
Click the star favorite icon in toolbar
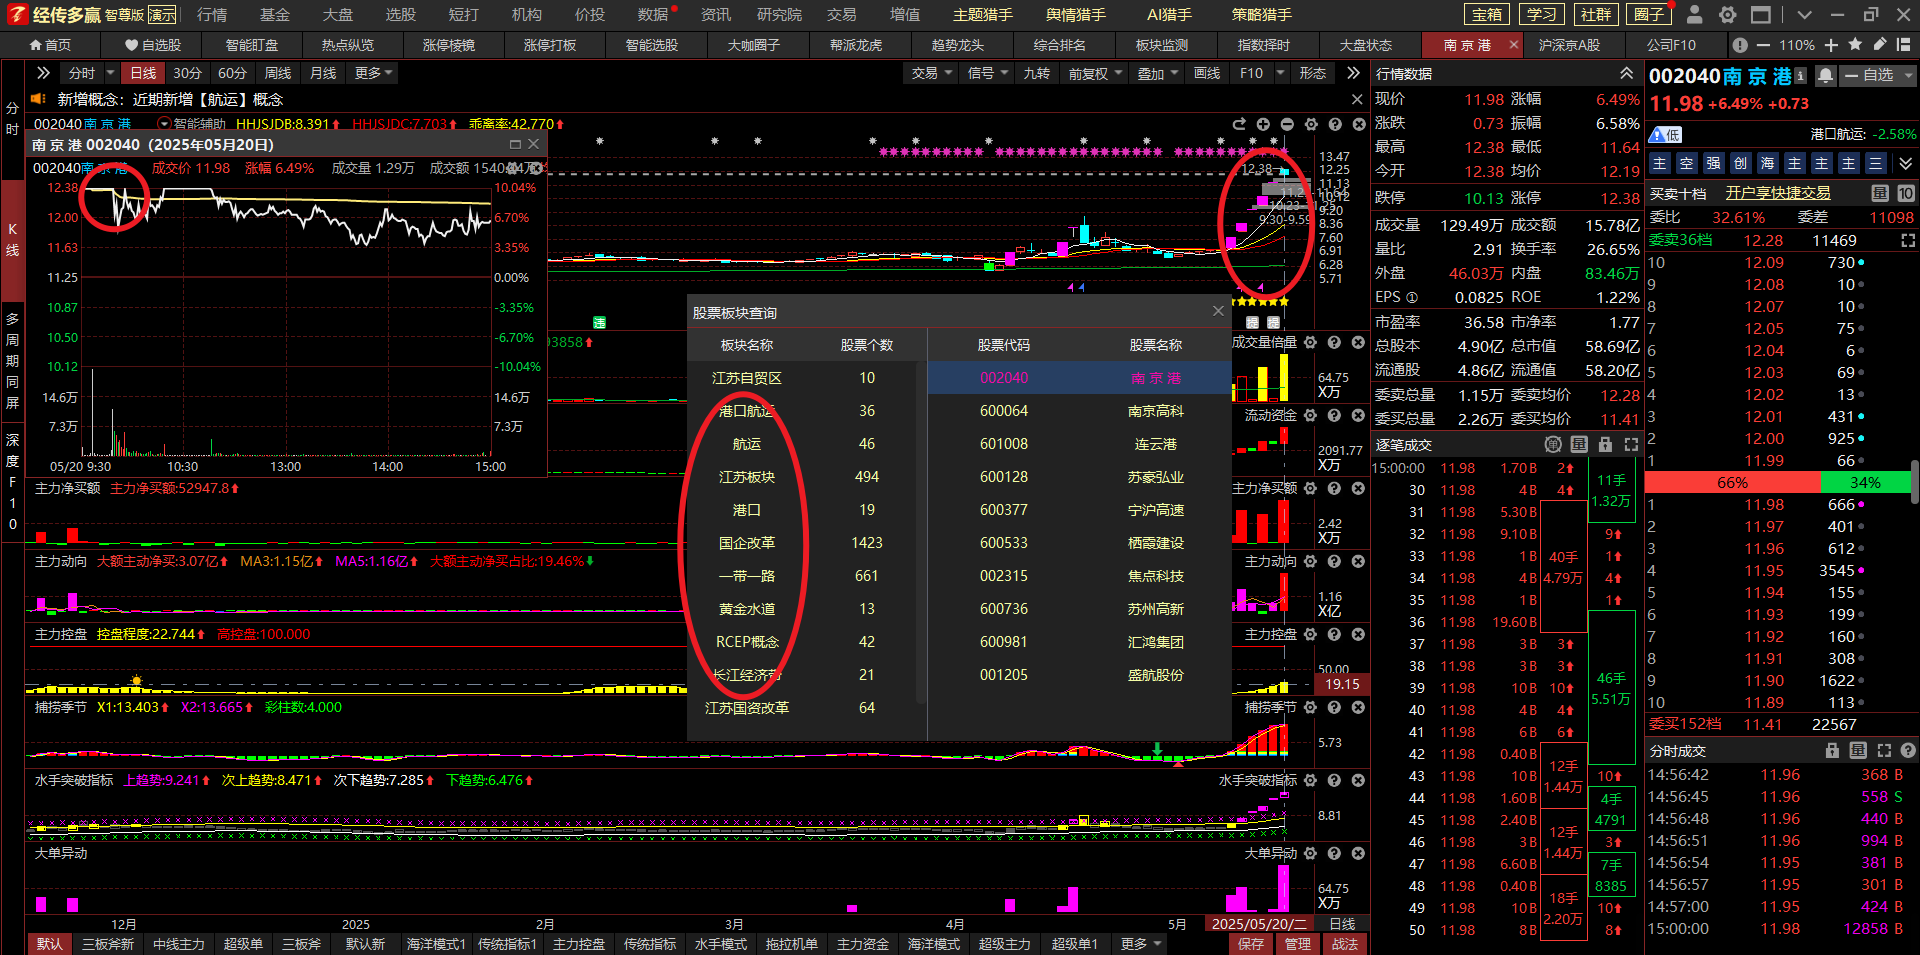pos(1855,45)
